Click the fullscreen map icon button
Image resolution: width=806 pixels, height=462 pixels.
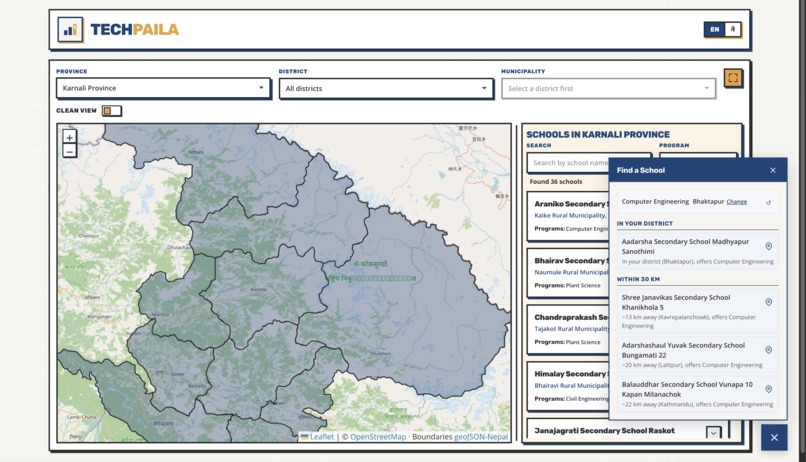click(x=733, y=78)
